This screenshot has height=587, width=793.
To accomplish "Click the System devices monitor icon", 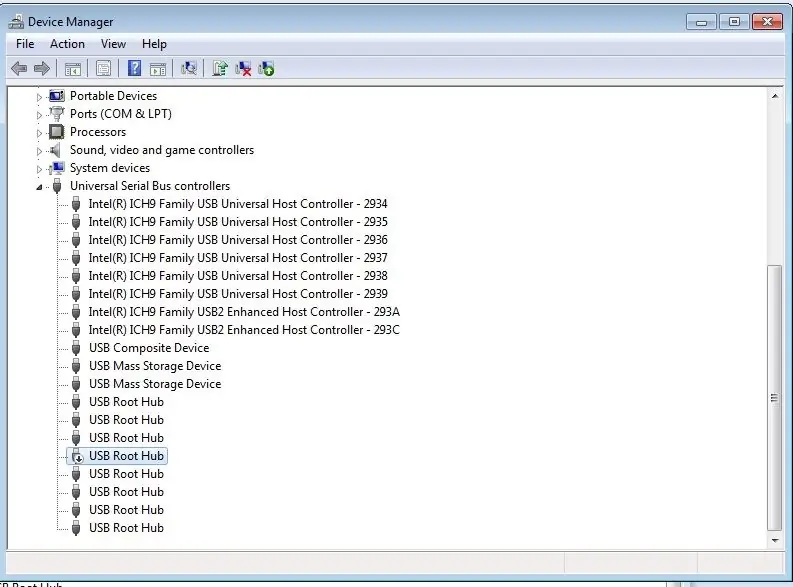I will 57,168.
